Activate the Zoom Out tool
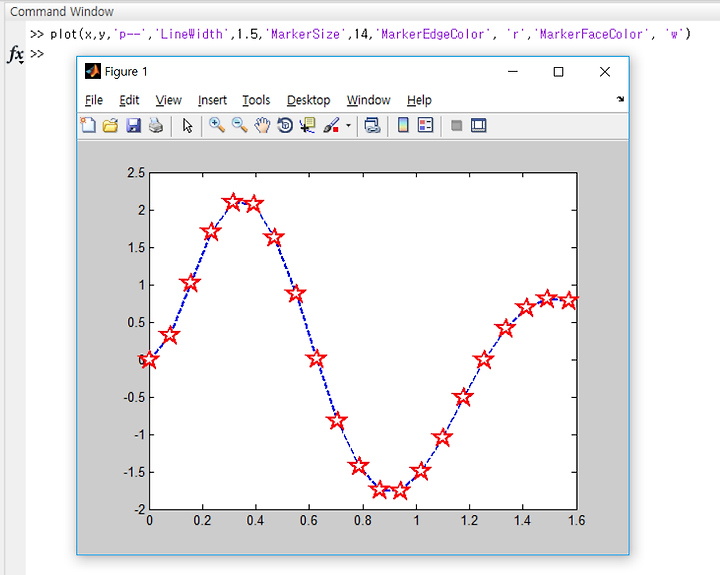Image resolution: width=720 pixels, height=575 pixels. tap(240, 125)
